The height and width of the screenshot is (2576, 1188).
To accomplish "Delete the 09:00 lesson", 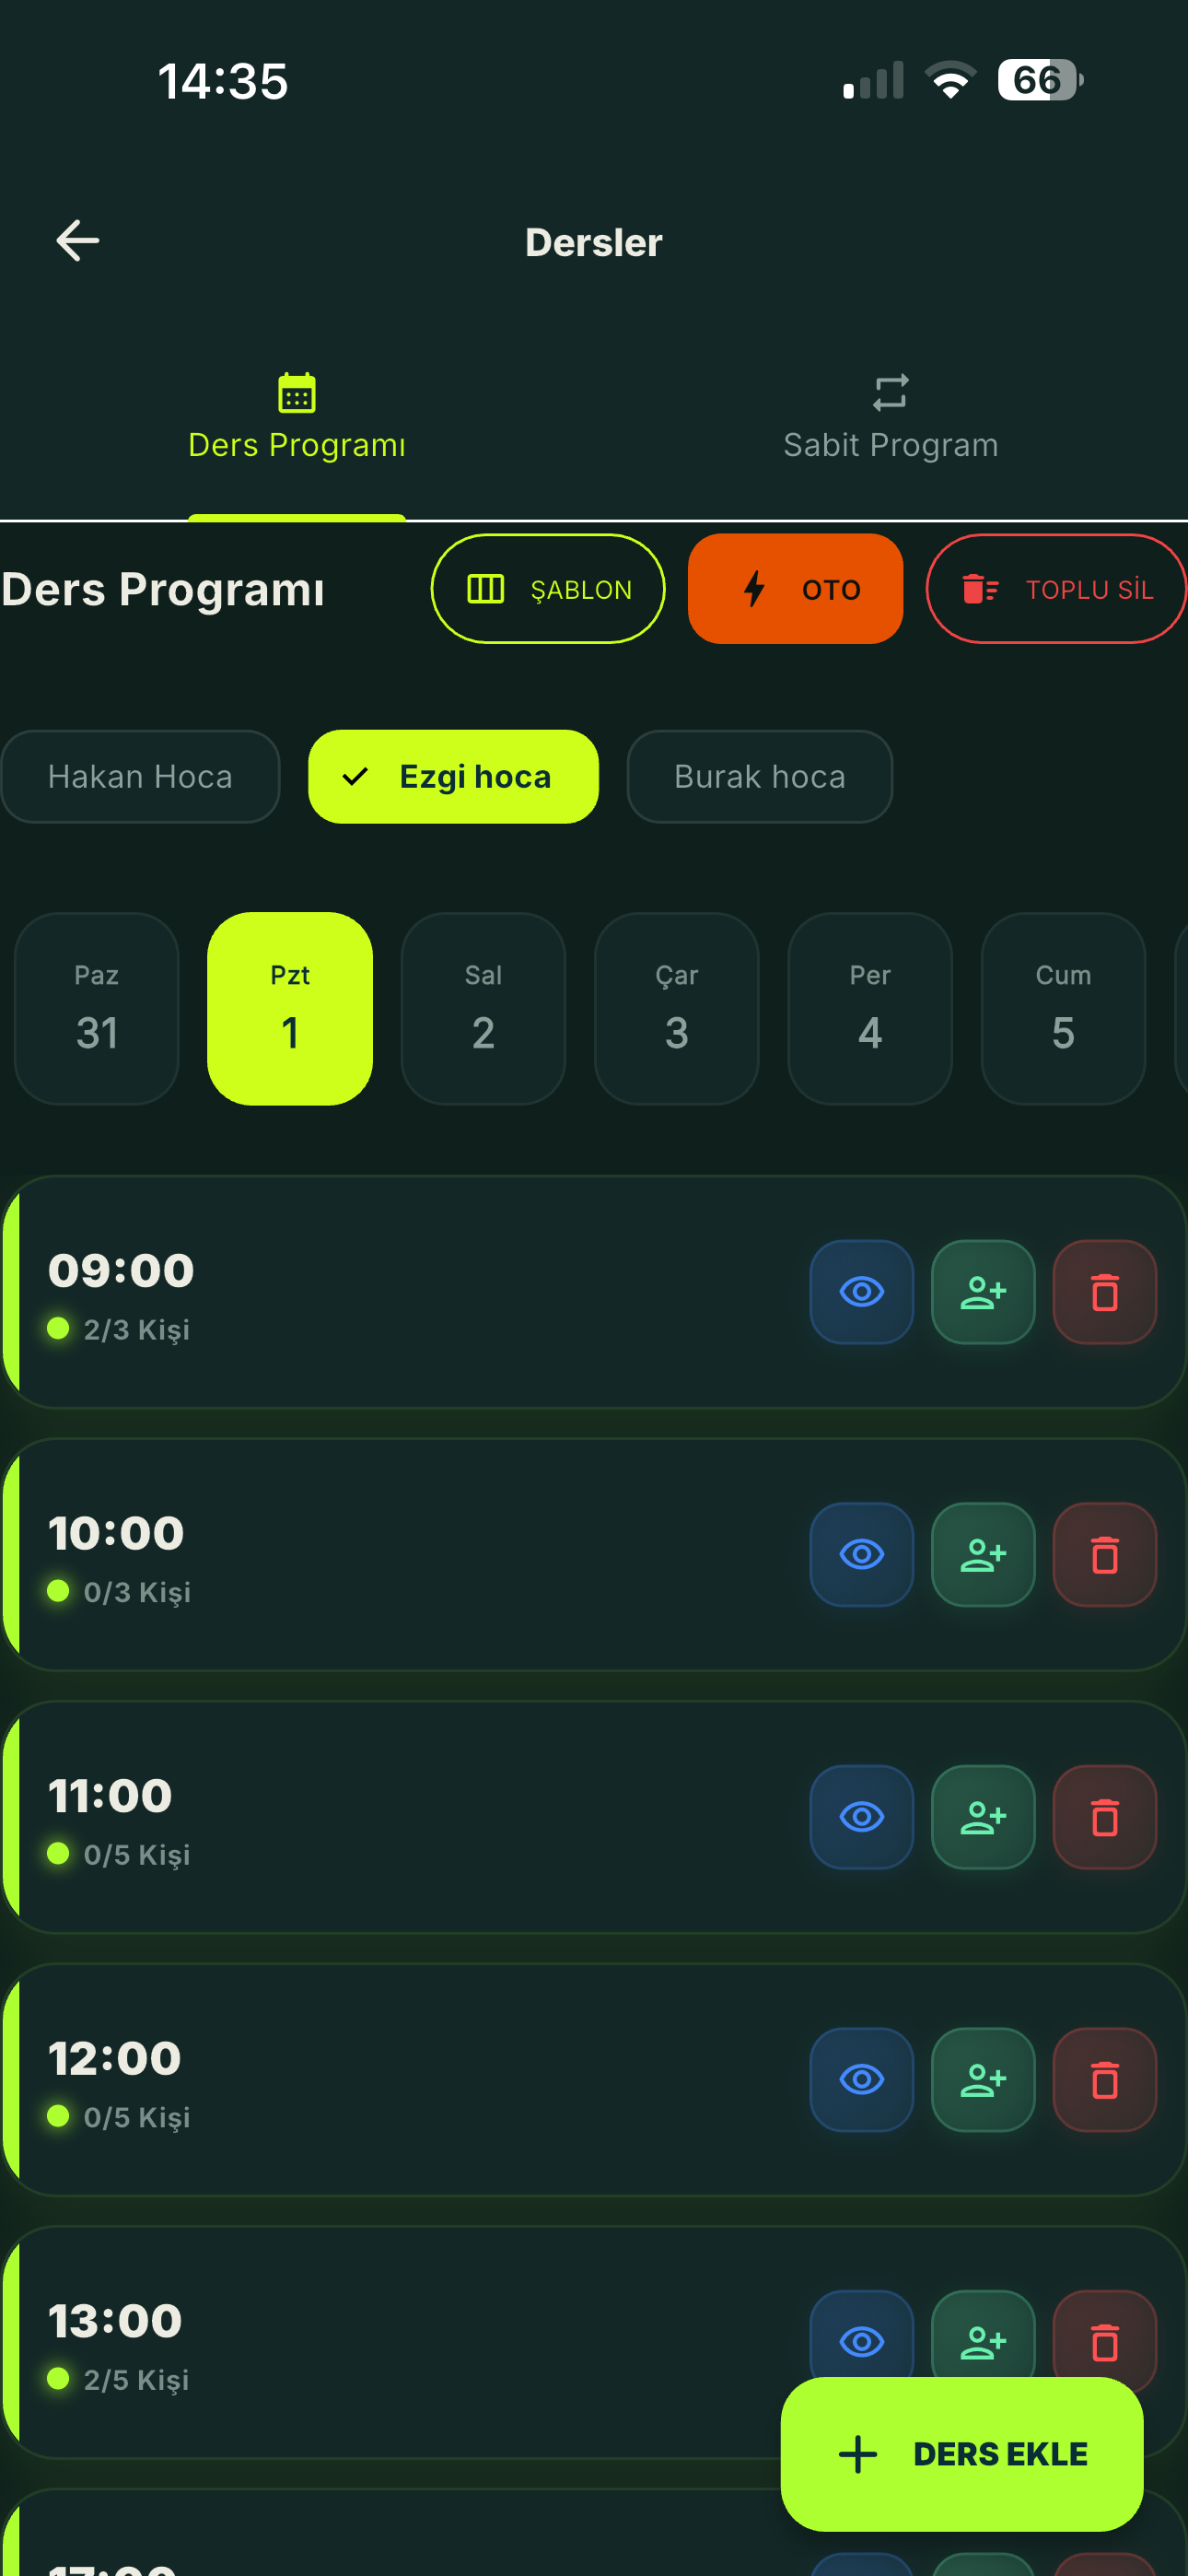I will coord(1104,1292).
